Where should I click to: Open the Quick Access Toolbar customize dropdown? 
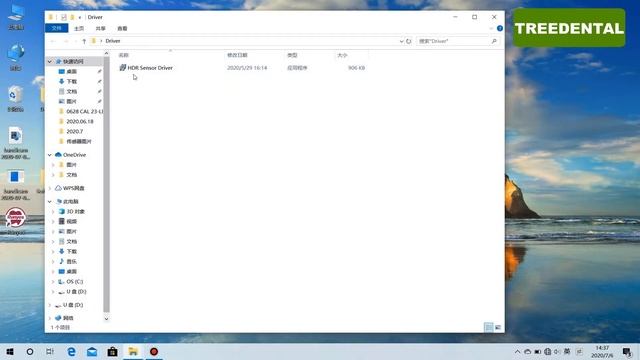tap(80, 17)
